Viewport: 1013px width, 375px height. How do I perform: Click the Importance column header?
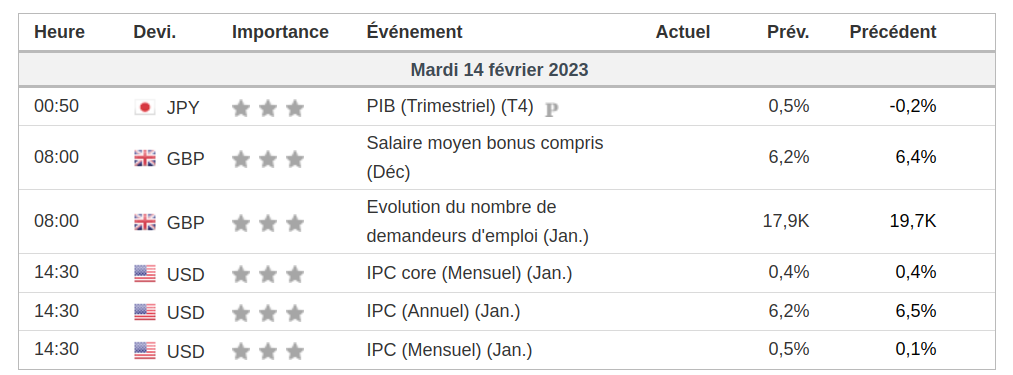coord(280,32)
